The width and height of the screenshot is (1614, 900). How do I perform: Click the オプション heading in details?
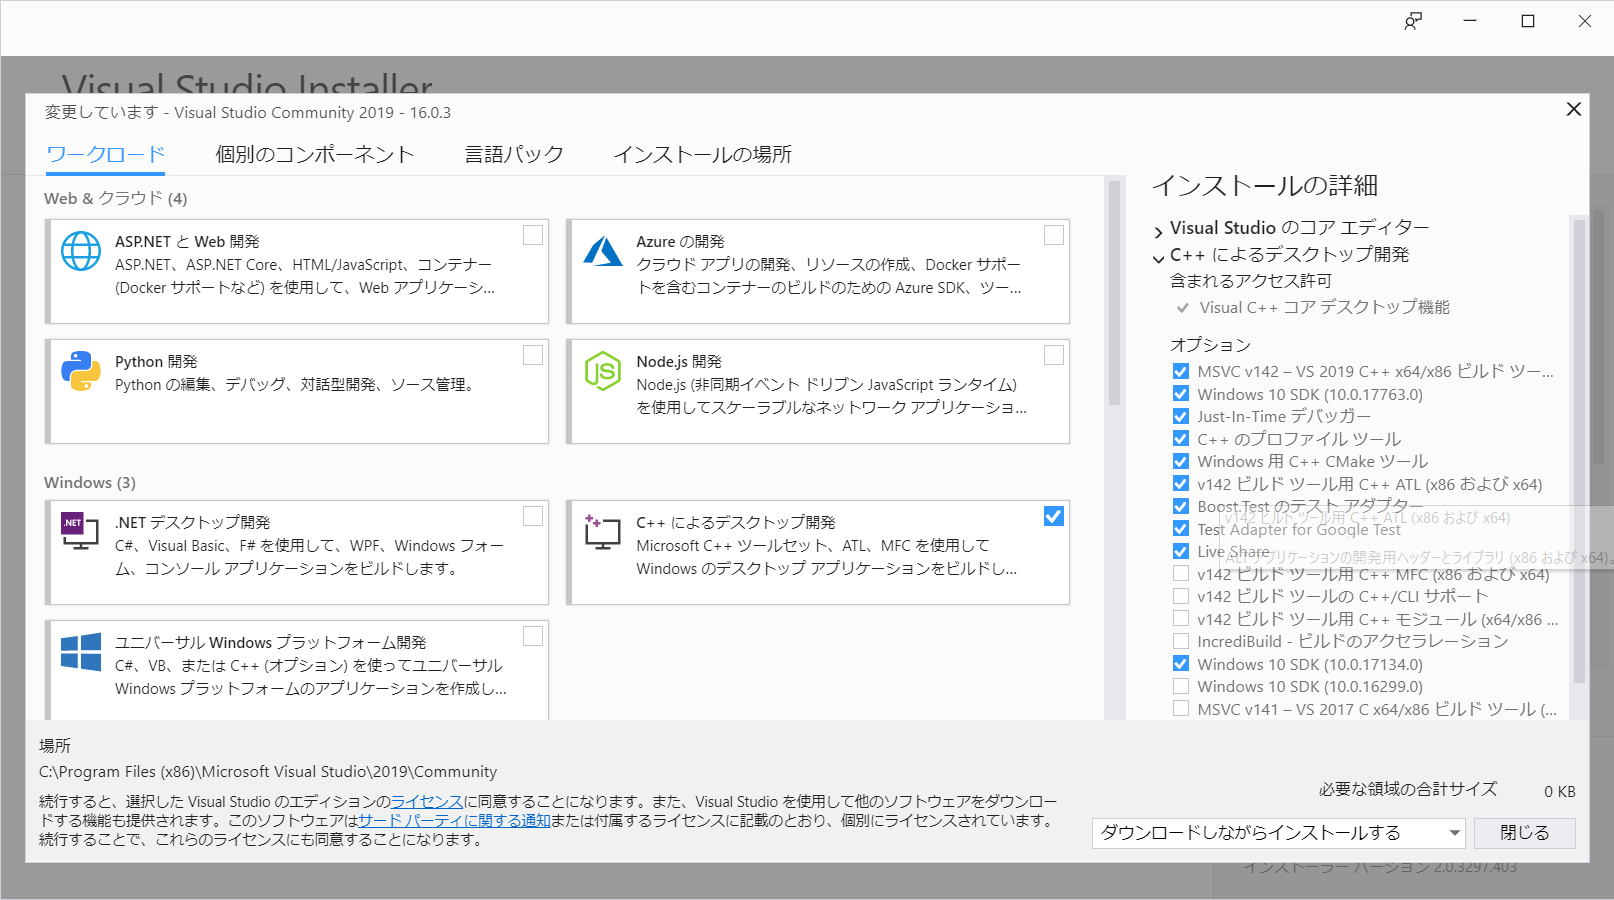(x=1210, y=345)
